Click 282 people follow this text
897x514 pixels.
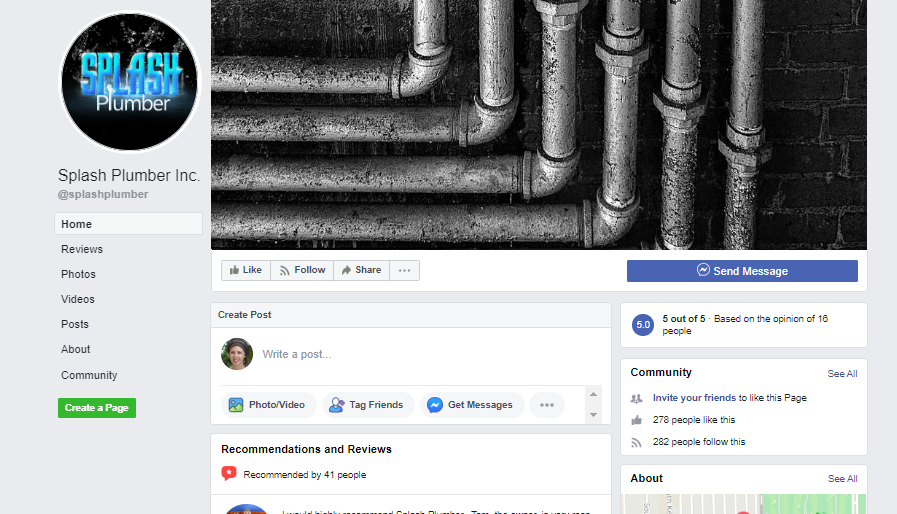699,442
